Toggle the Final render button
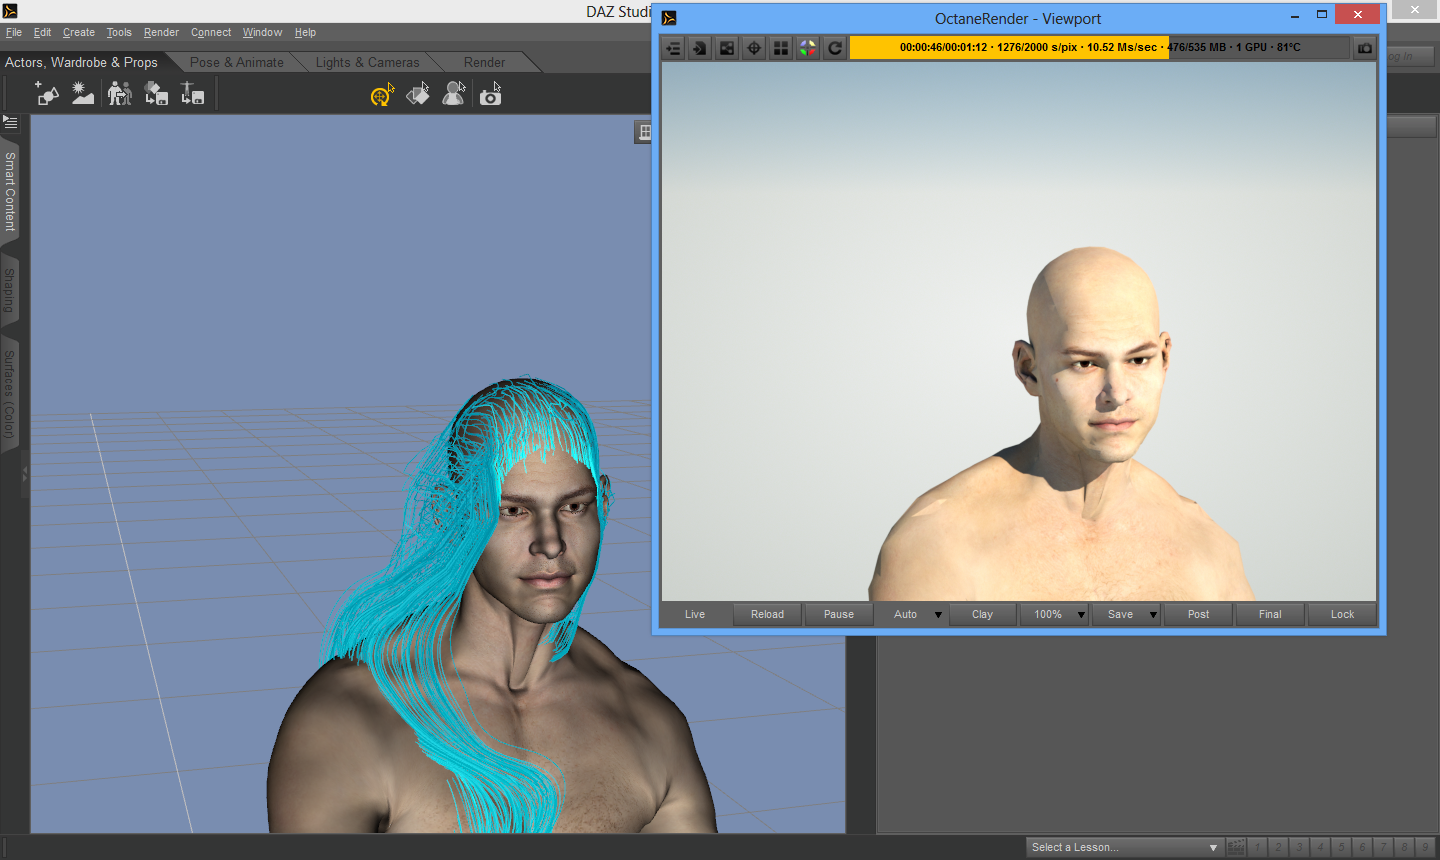 pyautogui.click(x=1270, y=614)
